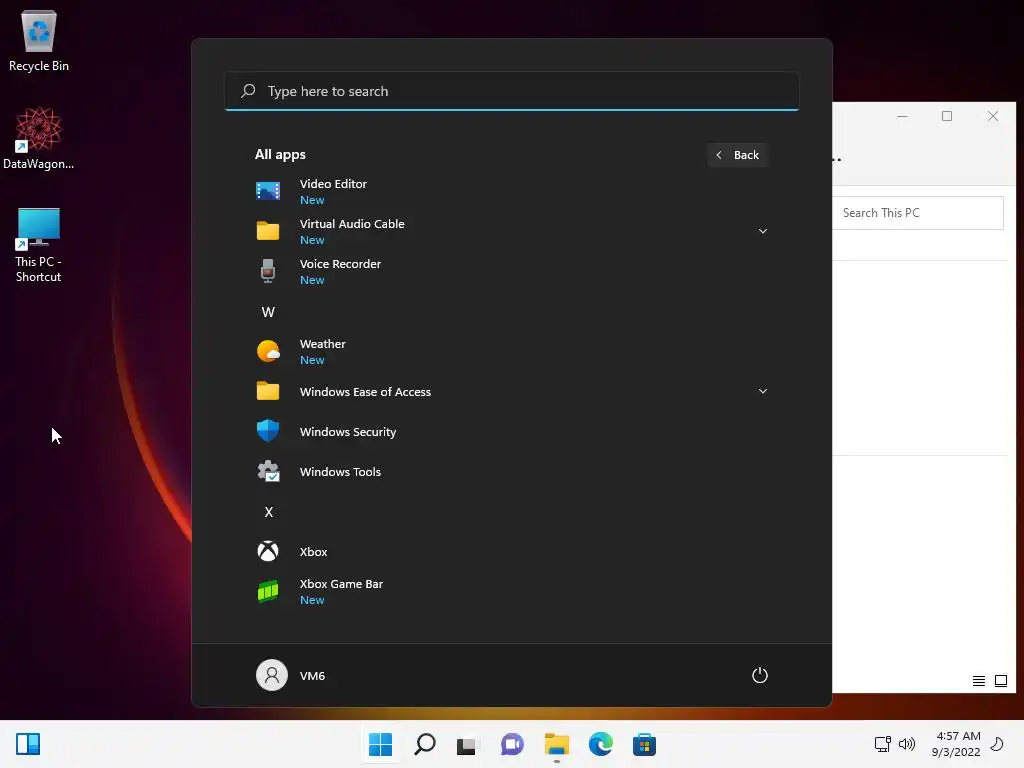Open the Windows Ease of Access folder icon
Viewport: 1024px width, 768px height.
(x=268, y=391)
